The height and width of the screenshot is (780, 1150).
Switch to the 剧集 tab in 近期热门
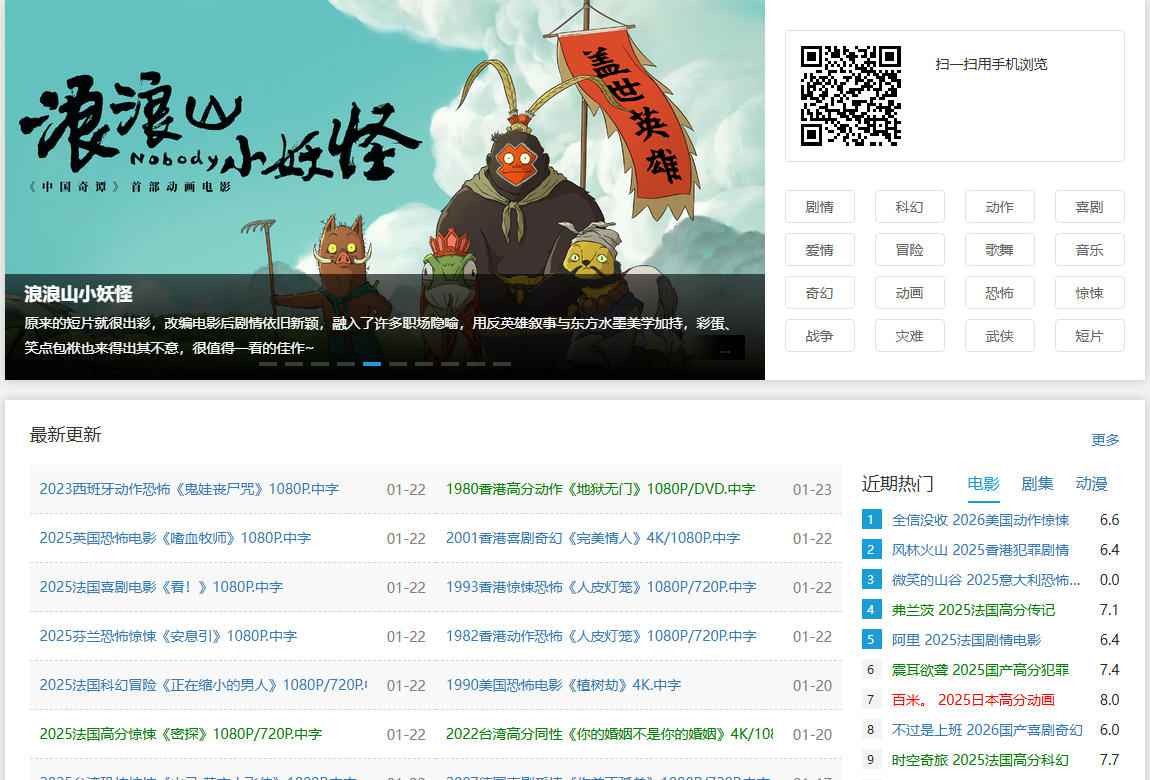click(1038, 483)
